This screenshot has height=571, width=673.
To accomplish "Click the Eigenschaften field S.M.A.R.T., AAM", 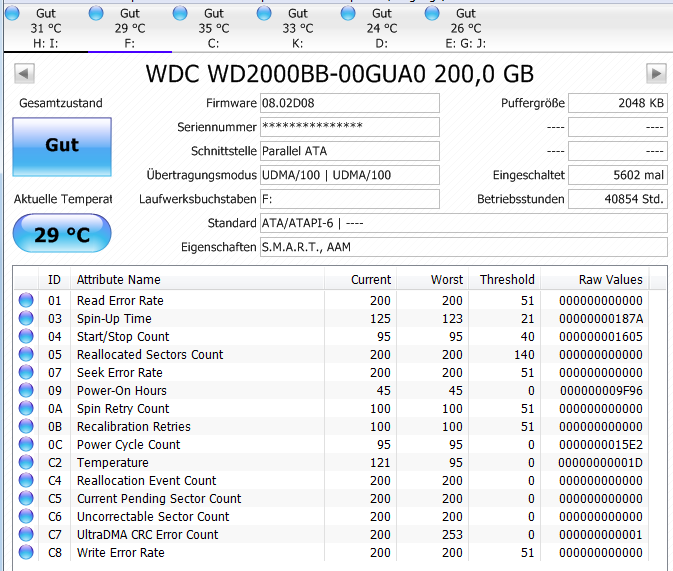I will pyautogui.click(x=464, y=247).
